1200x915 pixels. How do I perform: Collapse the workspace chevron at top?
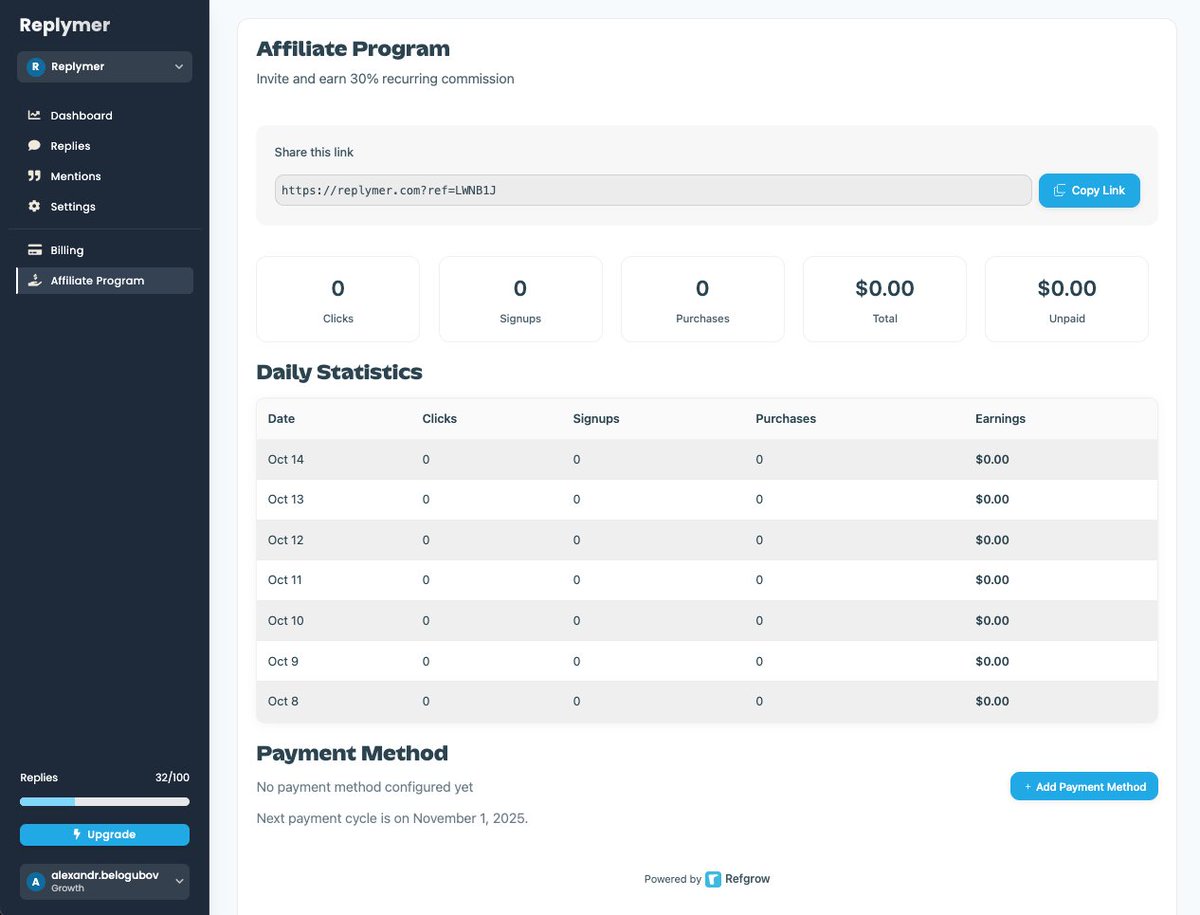(178, 66)
